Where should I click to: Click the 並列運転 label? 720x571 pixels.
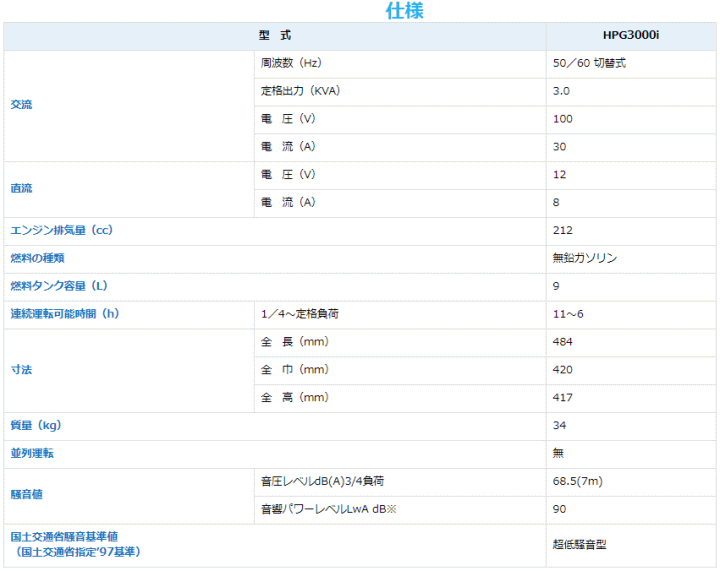(32, 453)
